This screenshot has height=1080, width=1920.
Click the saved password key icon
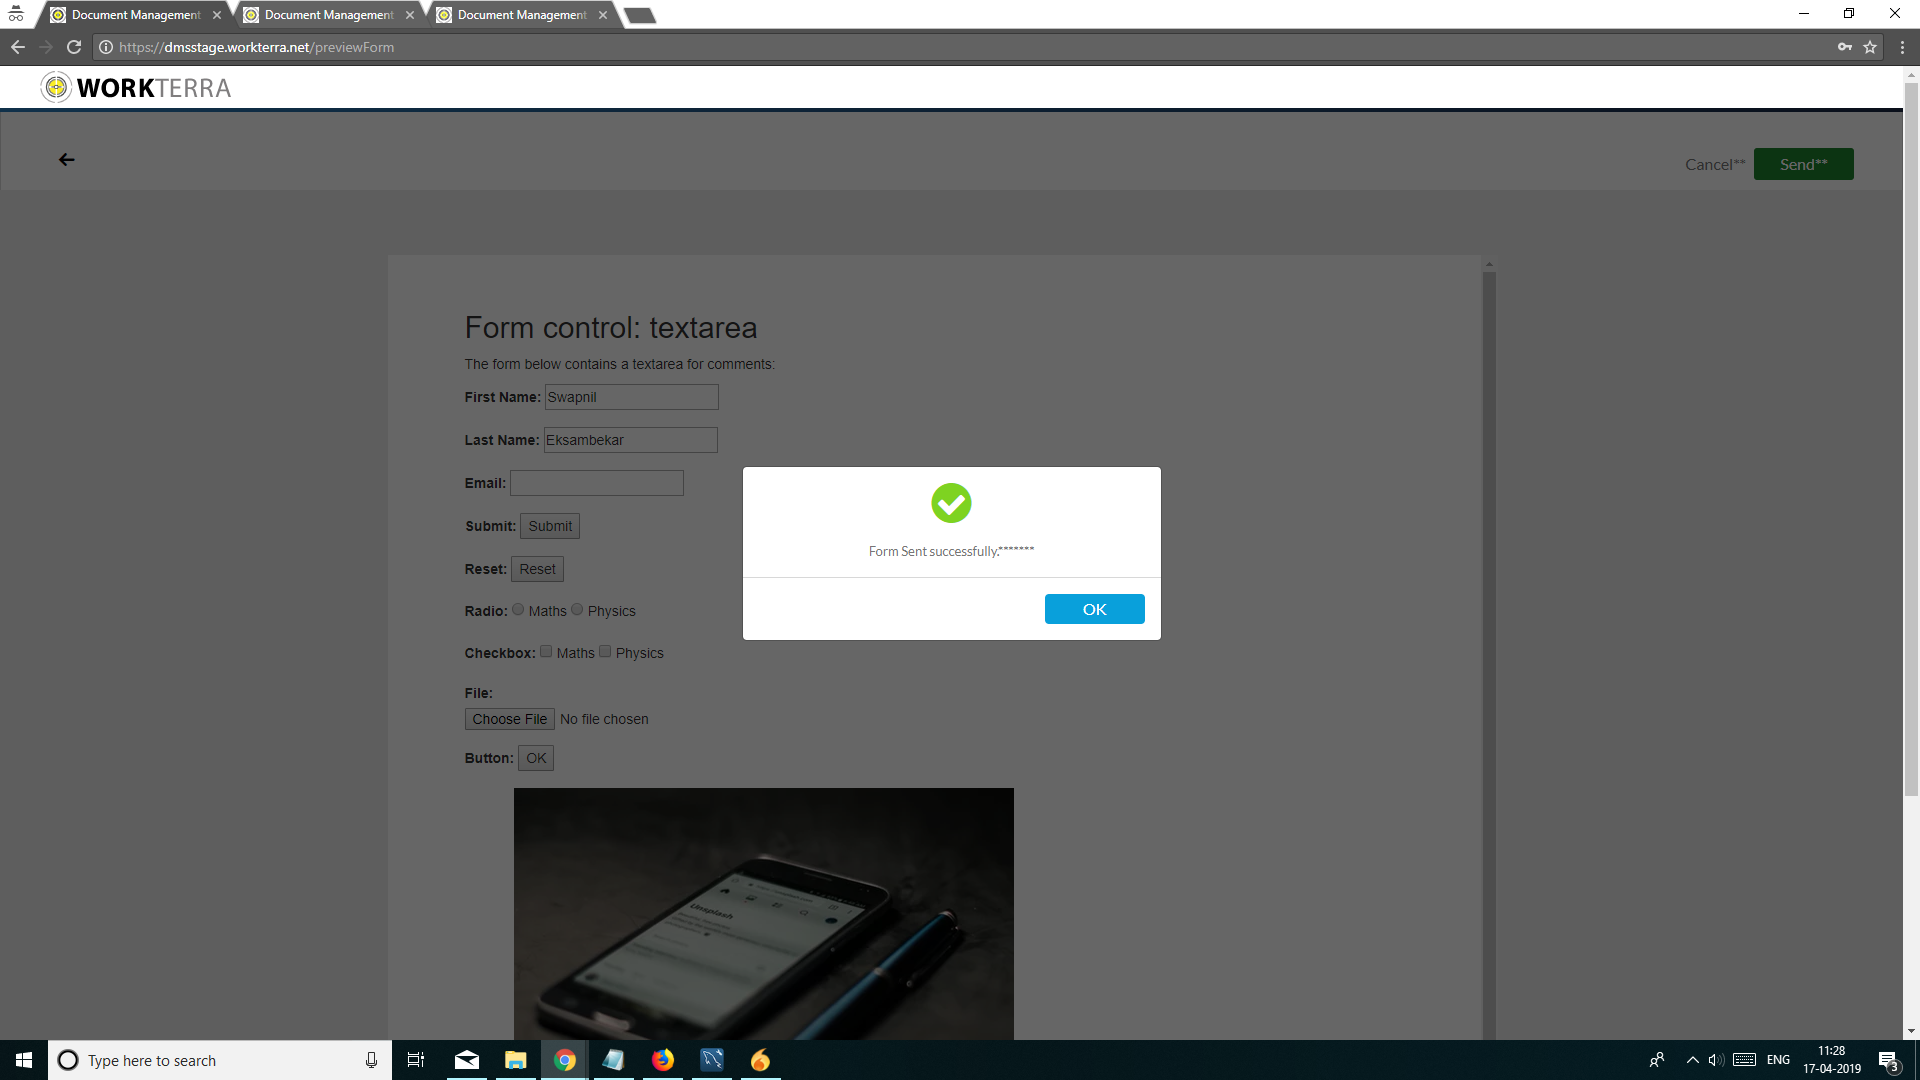point(1844,47)
